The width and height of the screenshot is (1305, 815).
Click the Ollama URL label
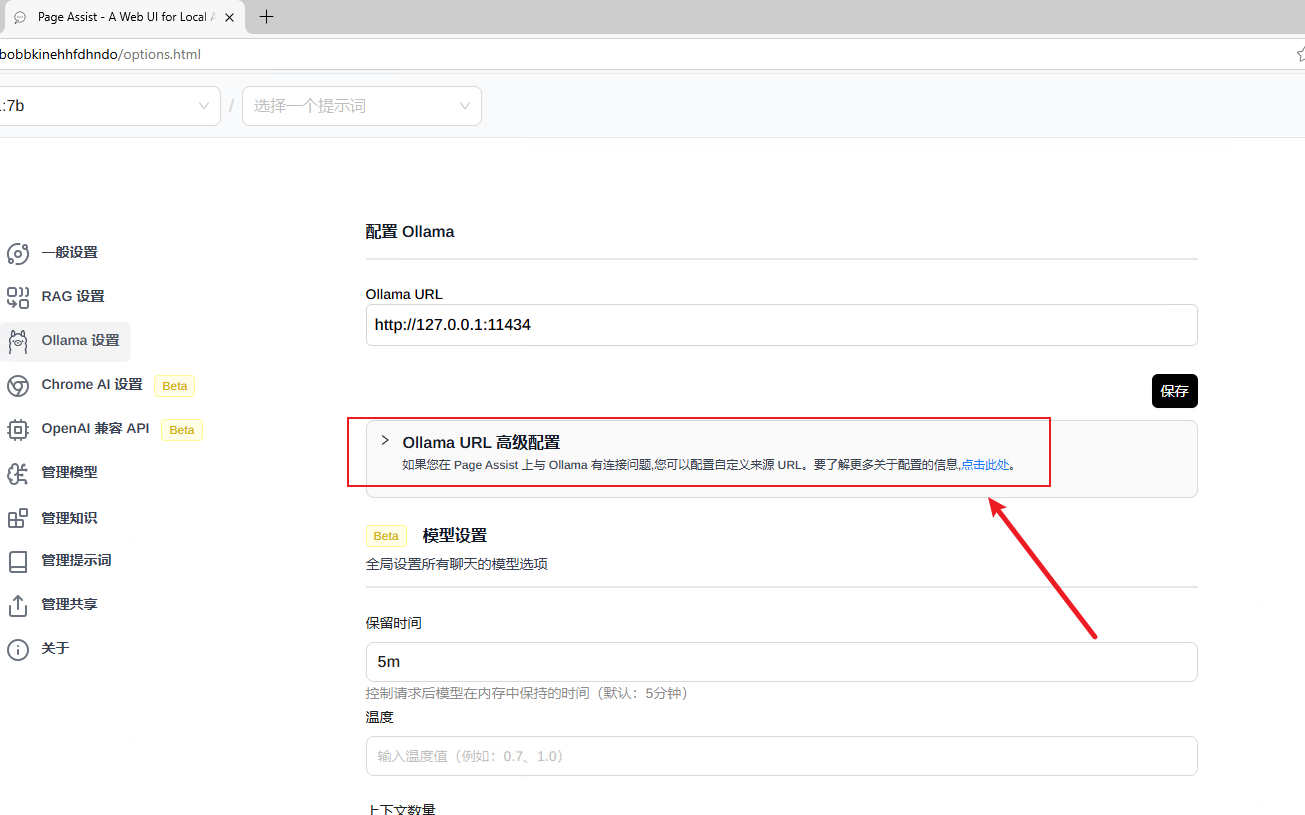click(404, 294)
